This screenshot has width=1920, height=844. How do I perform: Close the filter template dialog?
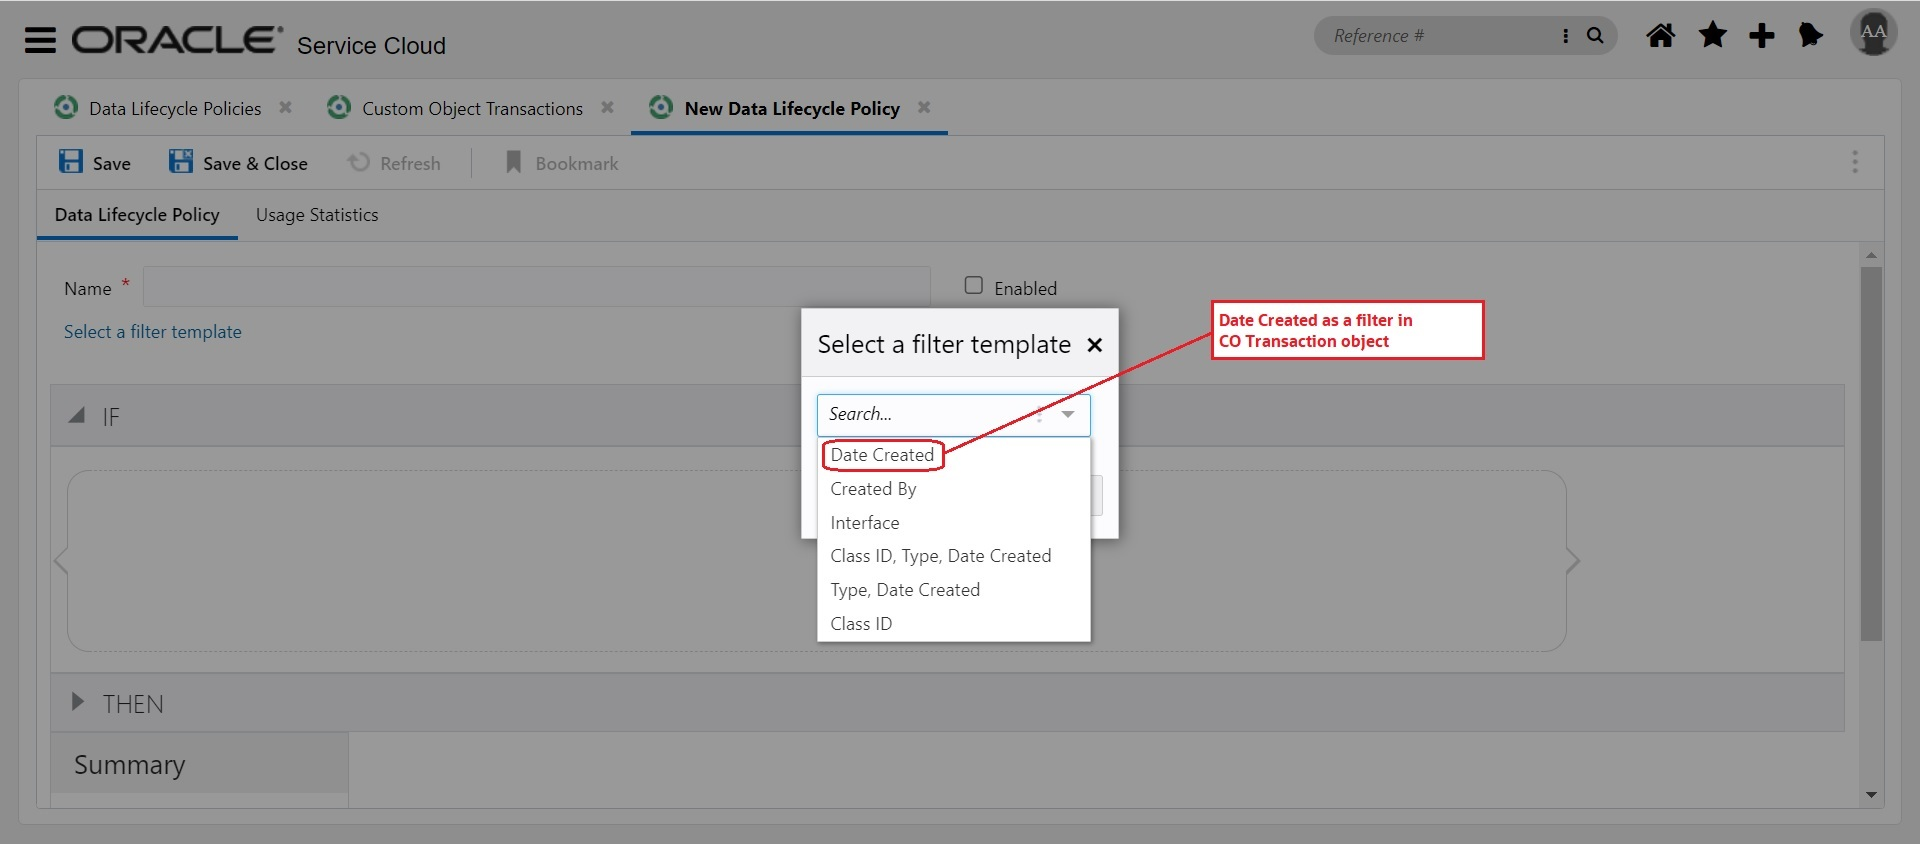click(x=1095, y=345)
